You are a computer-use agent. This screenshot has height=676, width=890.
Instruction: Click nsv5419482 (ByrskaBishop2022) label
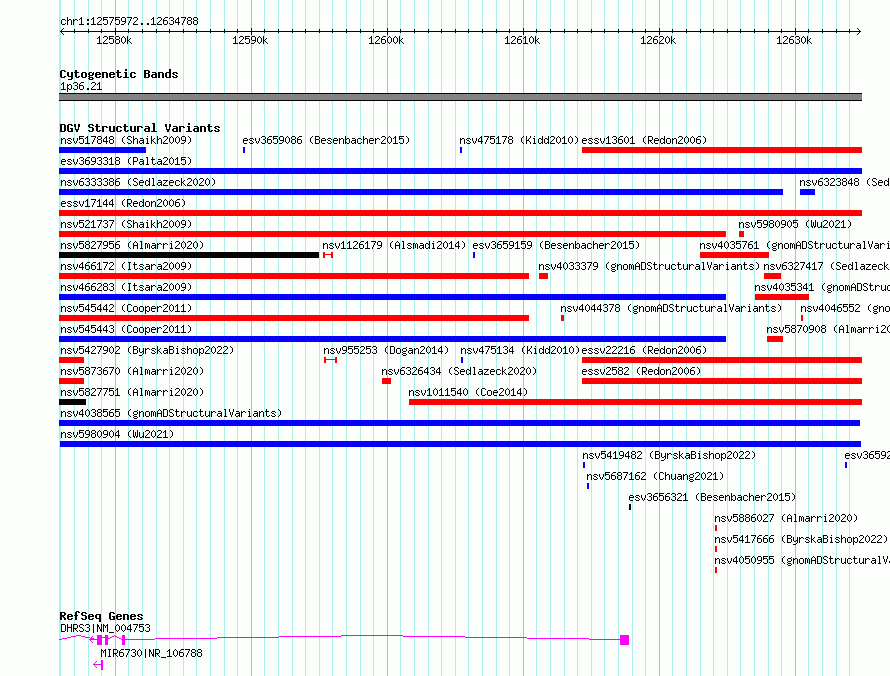(x=669, y=455)
